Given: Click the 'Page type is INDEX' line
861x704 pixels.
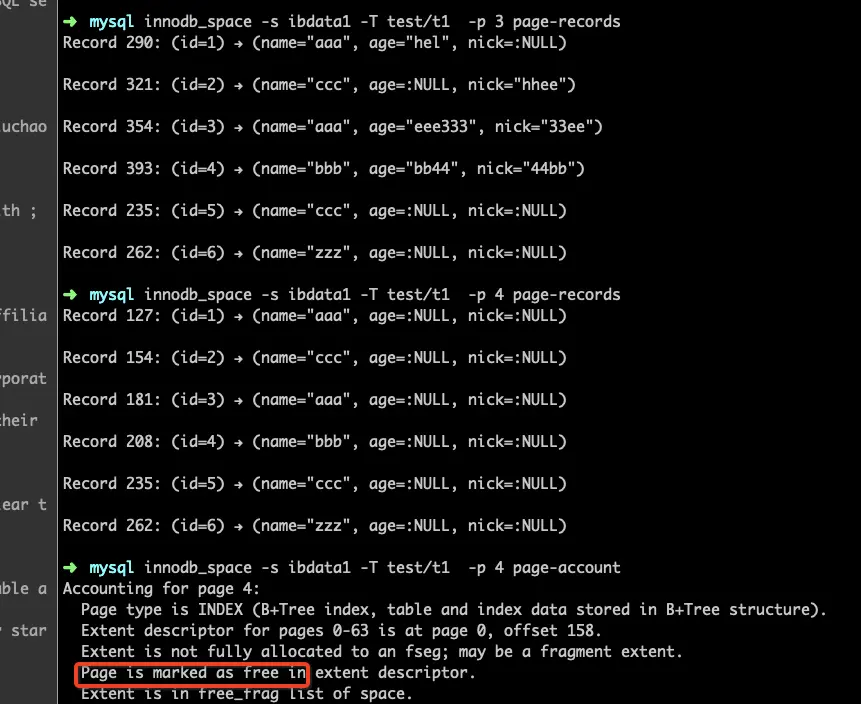Looking at the screenshot, I should (454, 610).
